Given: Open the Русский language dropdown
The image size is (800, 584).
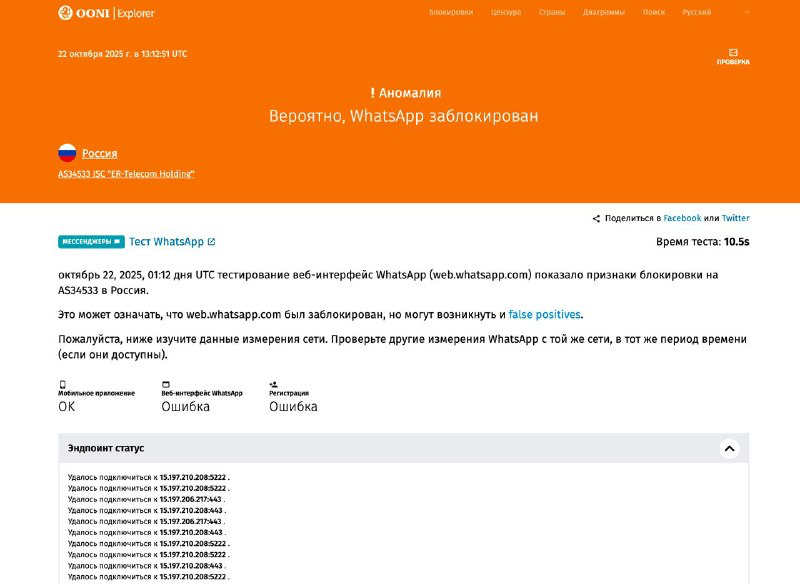Looking at the screenshot, I should point(716,12).
